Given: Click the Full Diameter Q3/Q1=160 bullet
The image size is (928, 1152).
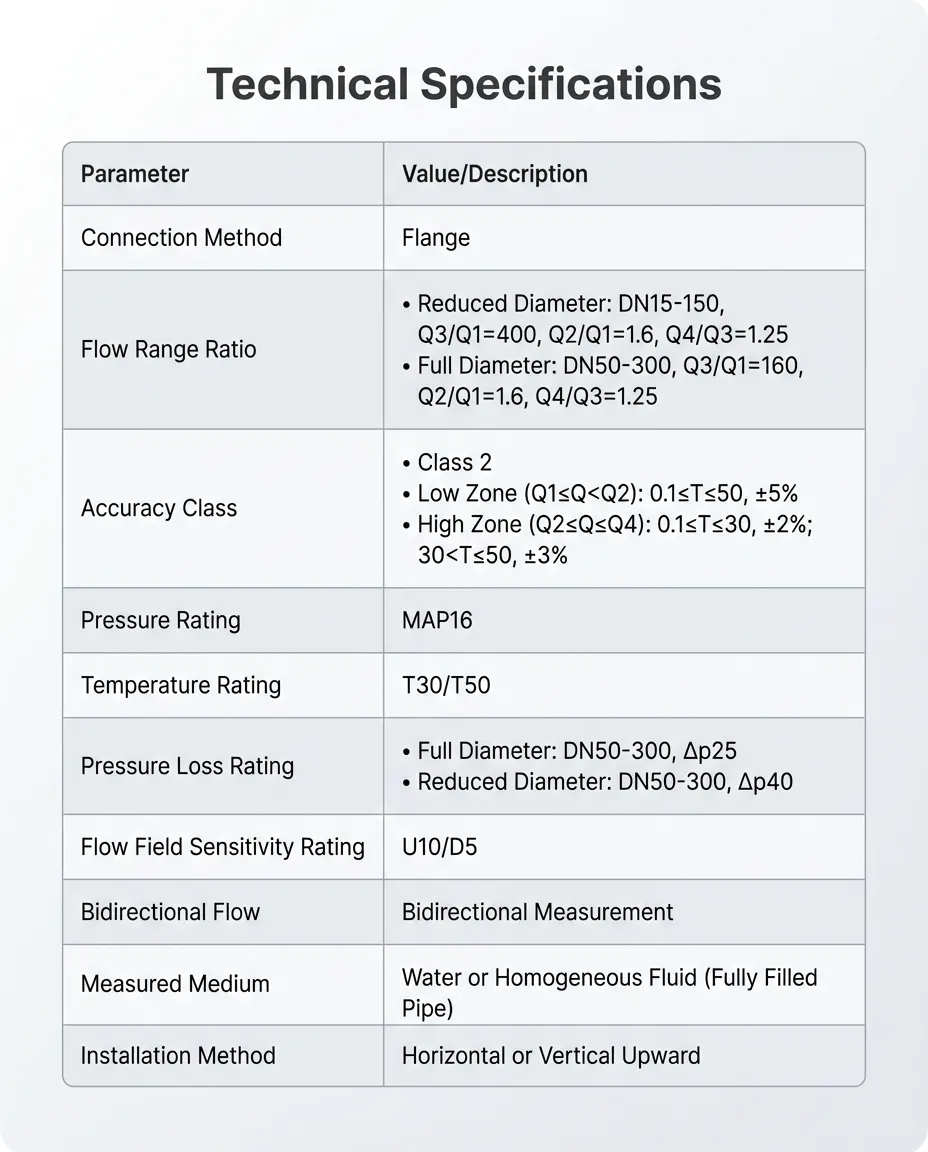Looking at the screenshot, I should click(x=603, y=381).
